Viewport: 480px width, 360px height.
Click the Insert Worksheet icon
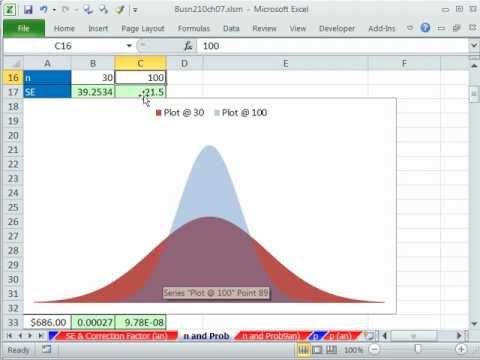(369, 336)
